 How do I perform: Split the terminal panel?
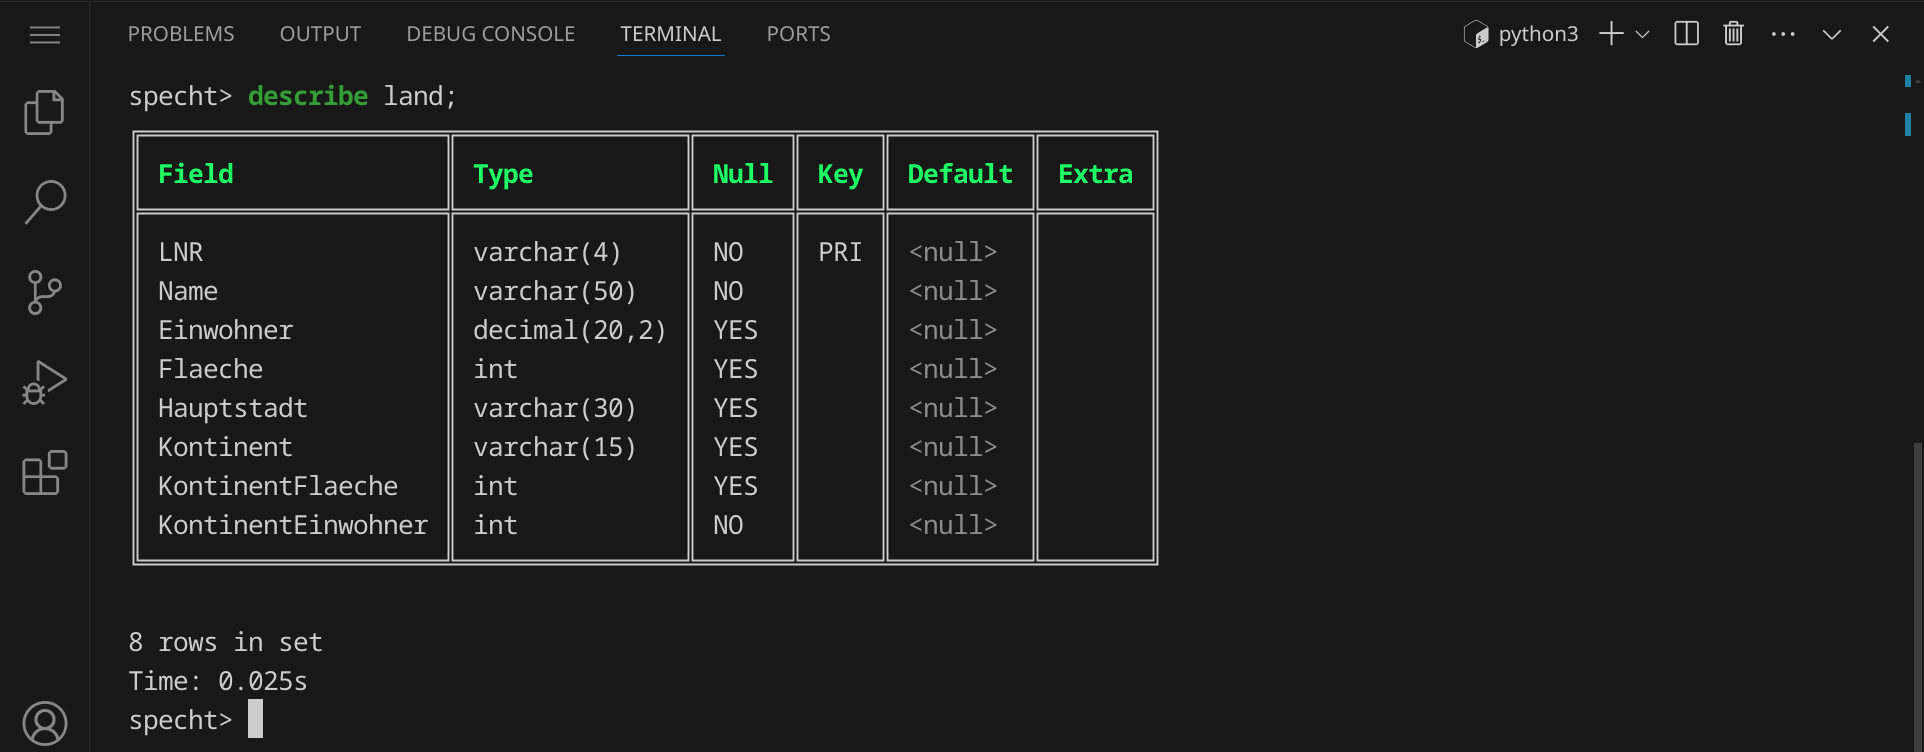(x=1686, y=34)
